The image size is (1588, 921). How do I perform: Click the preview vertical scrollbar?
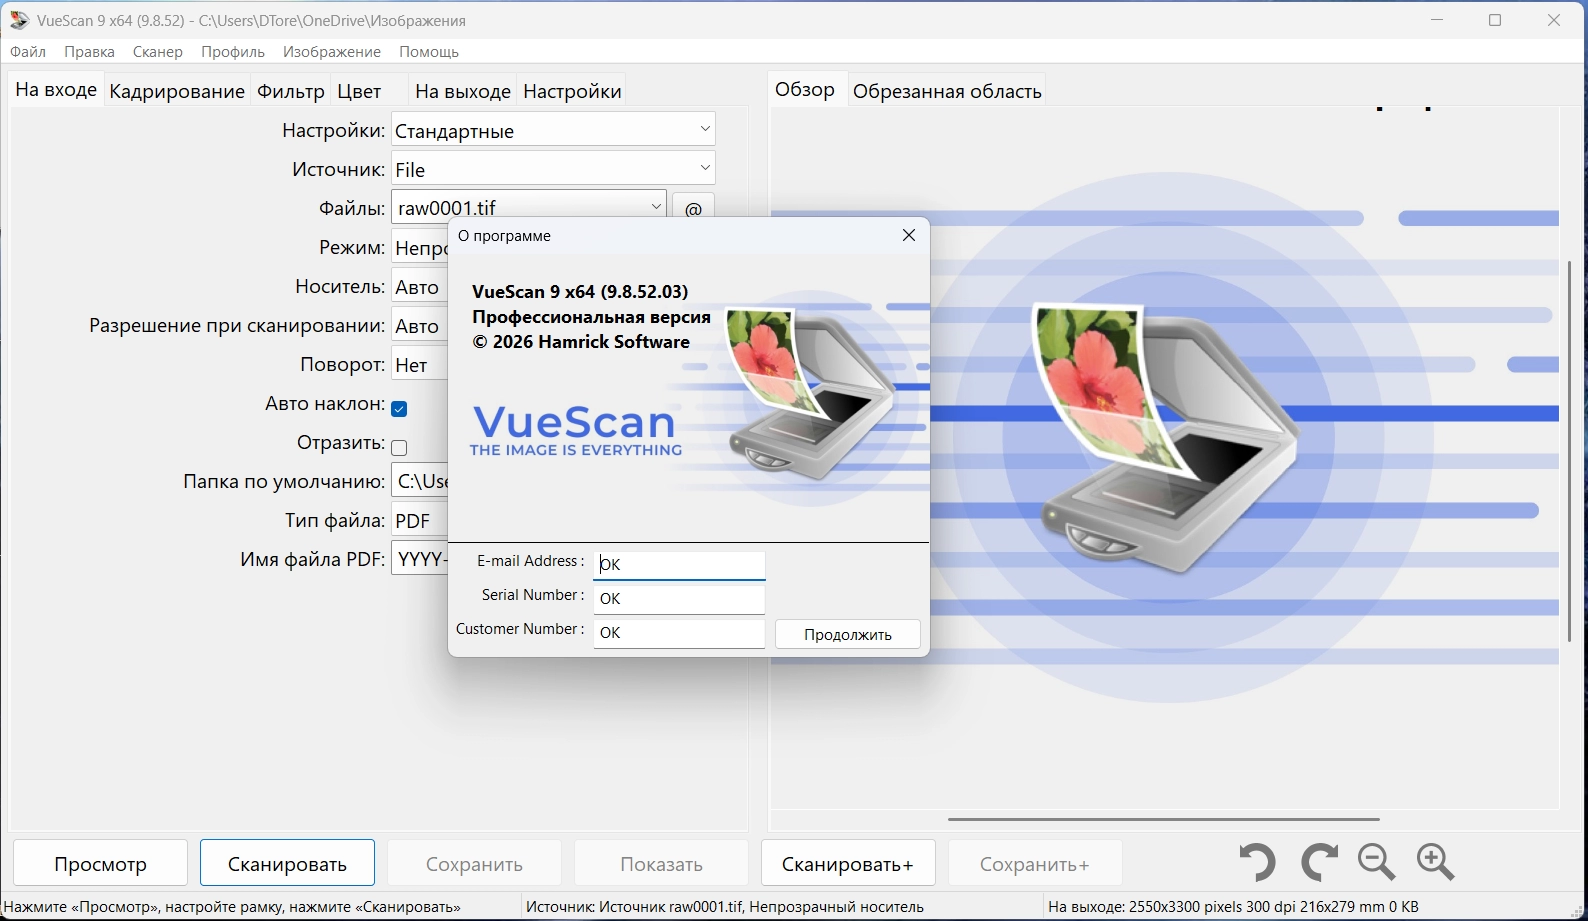1569,451
